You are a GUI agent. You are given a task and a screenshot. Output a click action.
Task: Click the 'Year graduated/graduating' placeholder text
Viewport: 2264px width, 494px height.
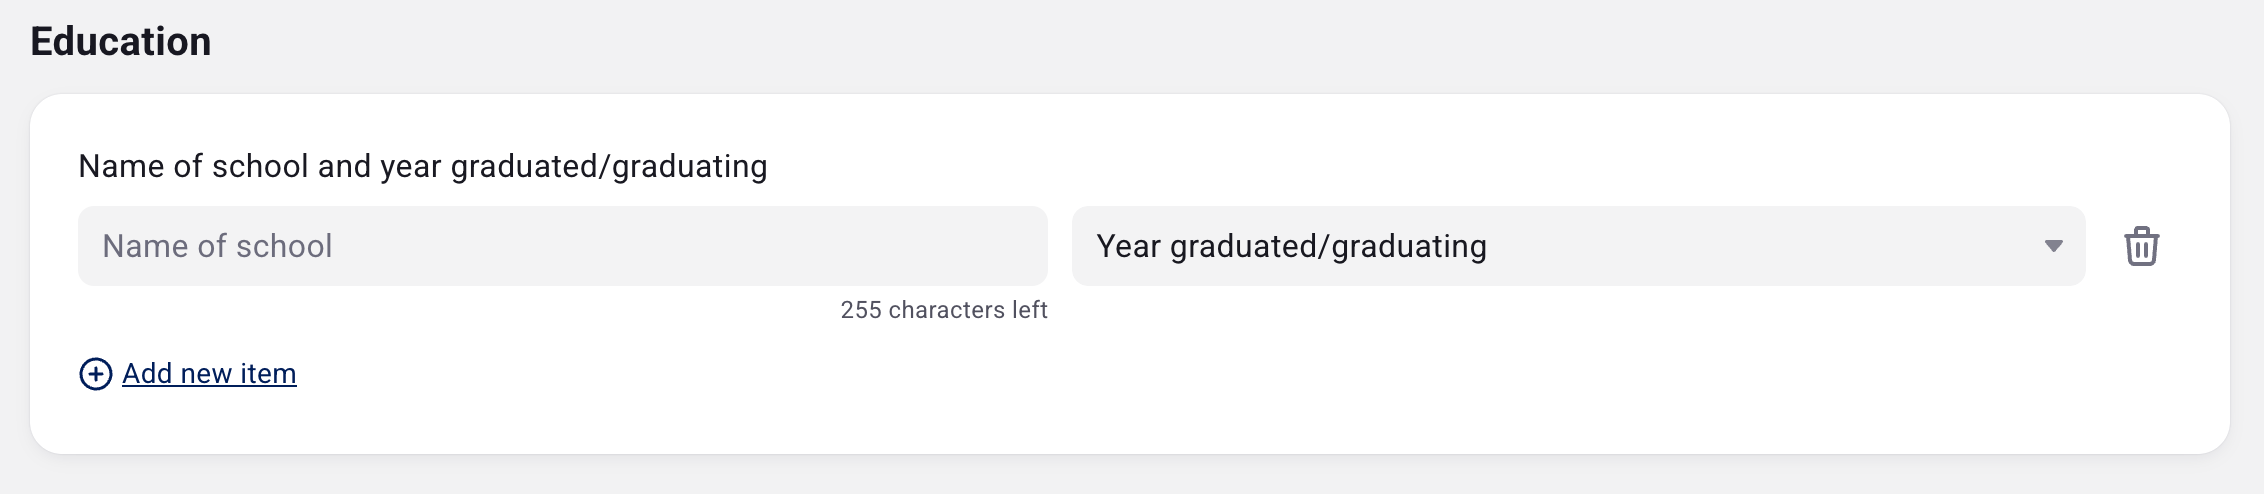pos(1291,246)
